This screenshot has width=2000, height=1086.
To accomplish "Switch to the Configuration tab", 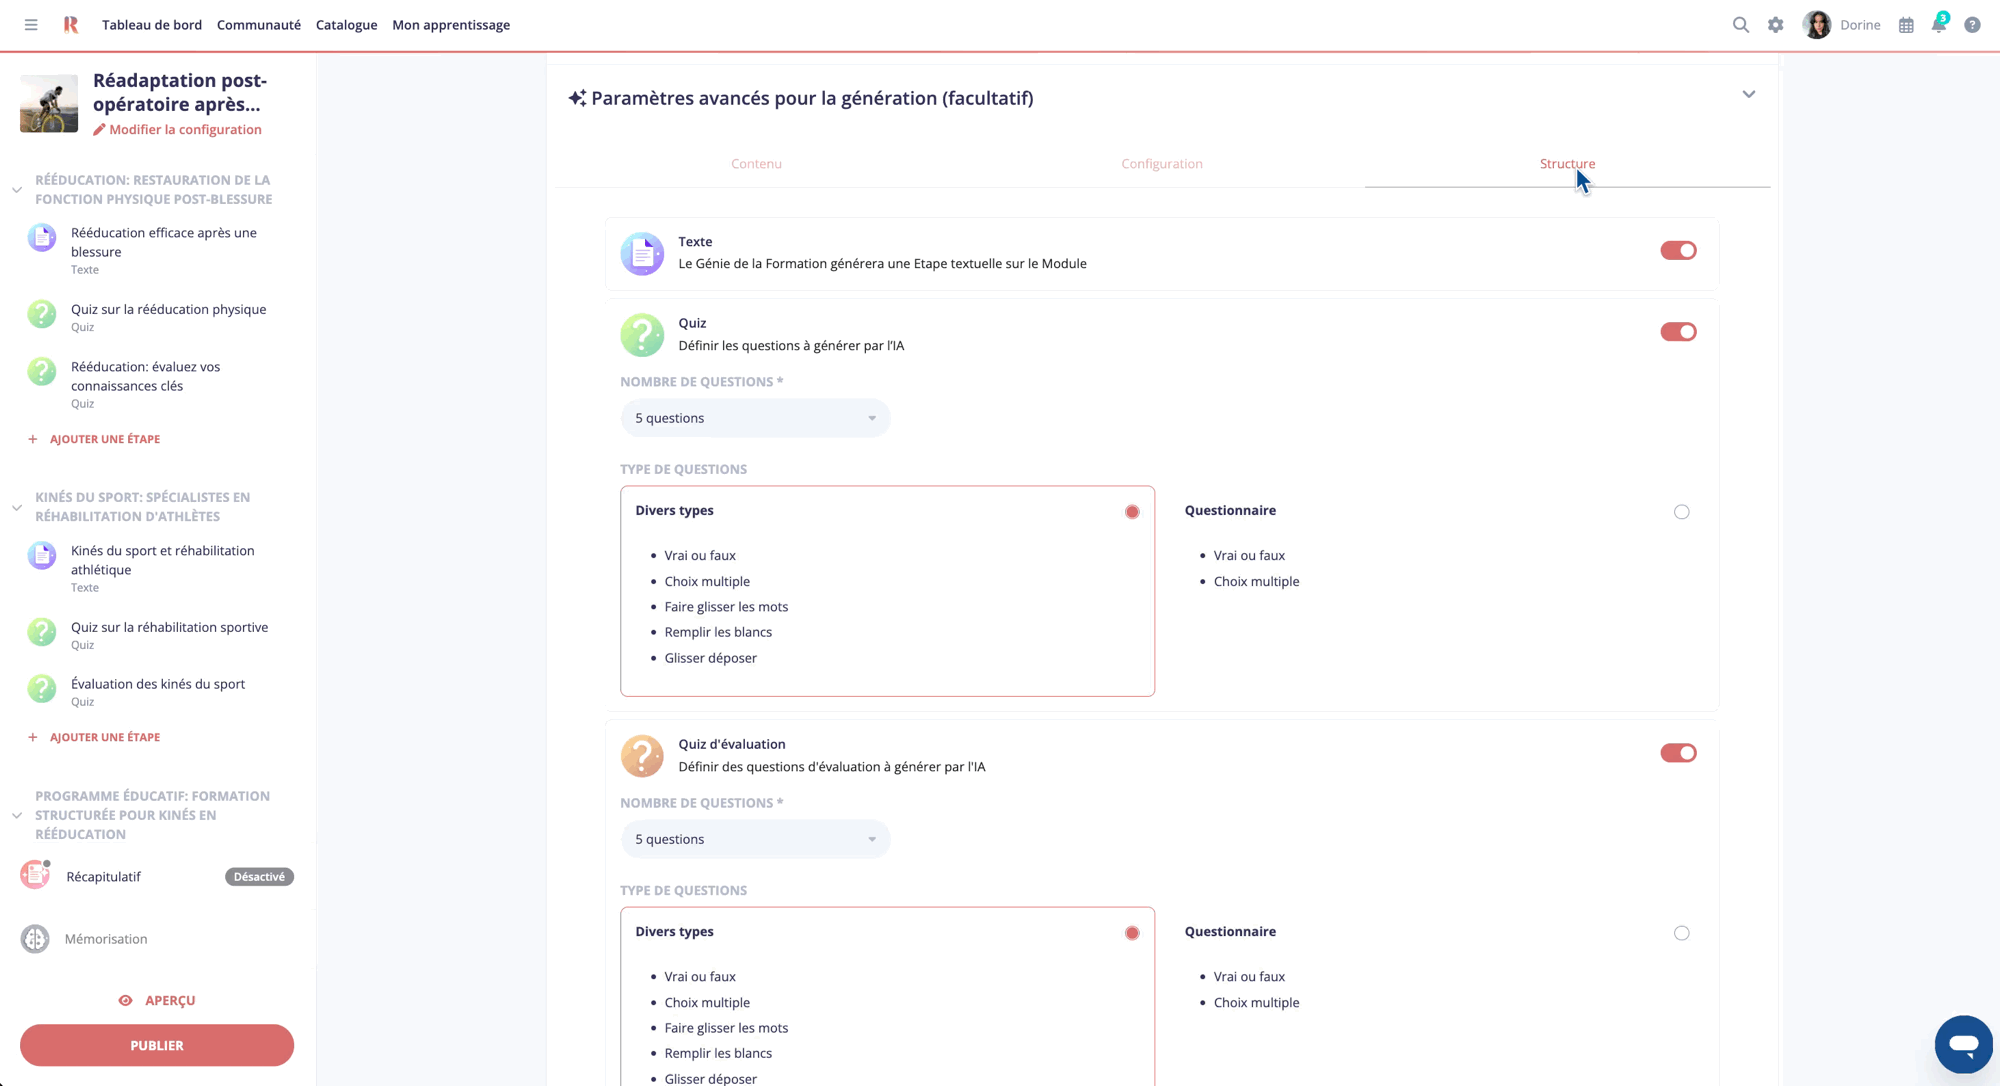I will point(1161,163).
